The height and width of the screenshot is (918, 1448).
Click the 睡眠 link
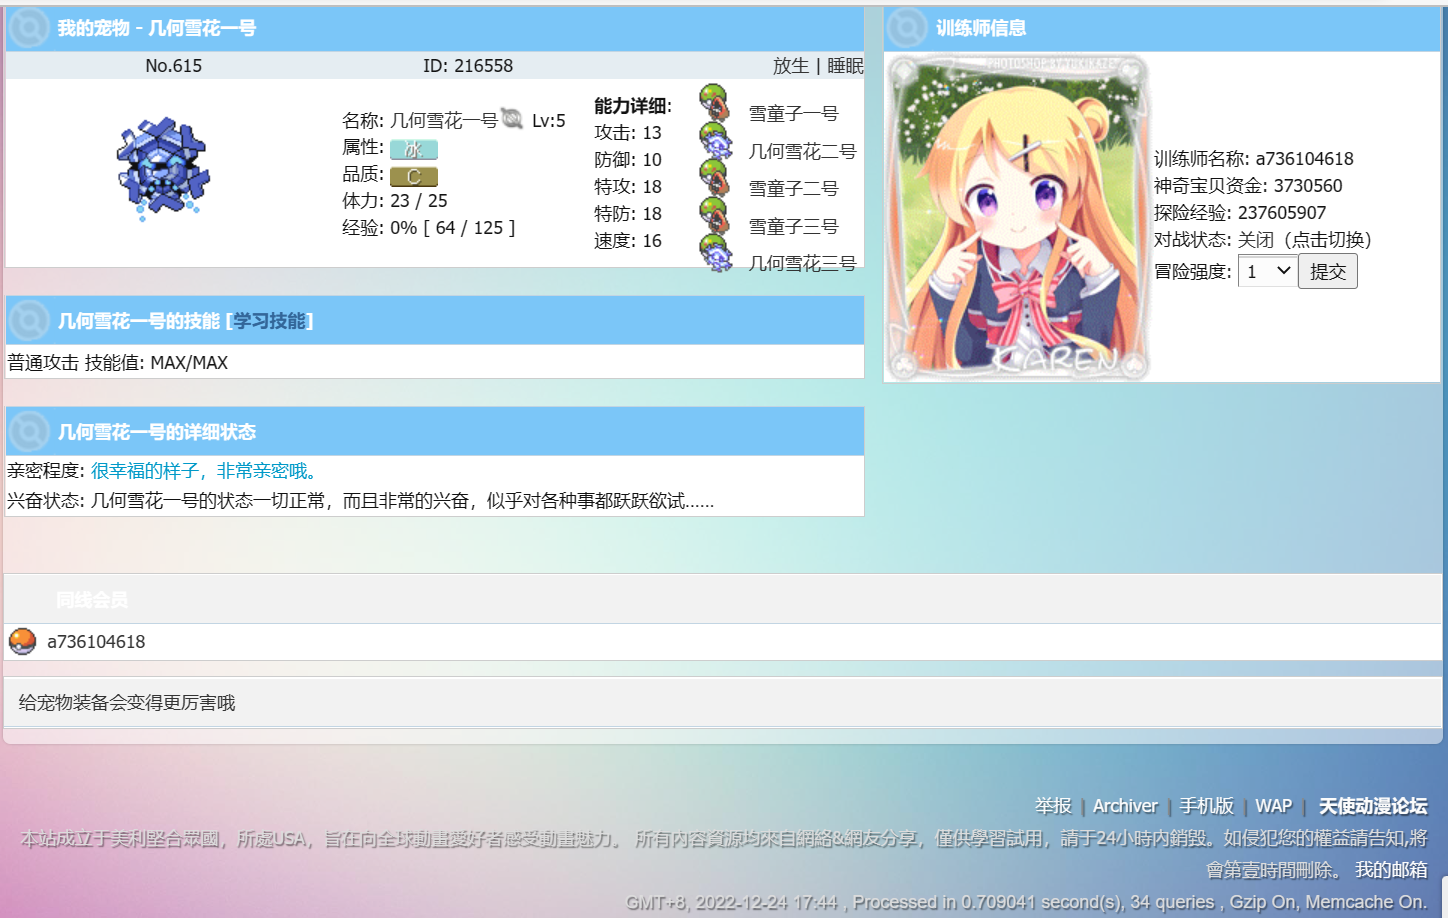pos(845,65)
